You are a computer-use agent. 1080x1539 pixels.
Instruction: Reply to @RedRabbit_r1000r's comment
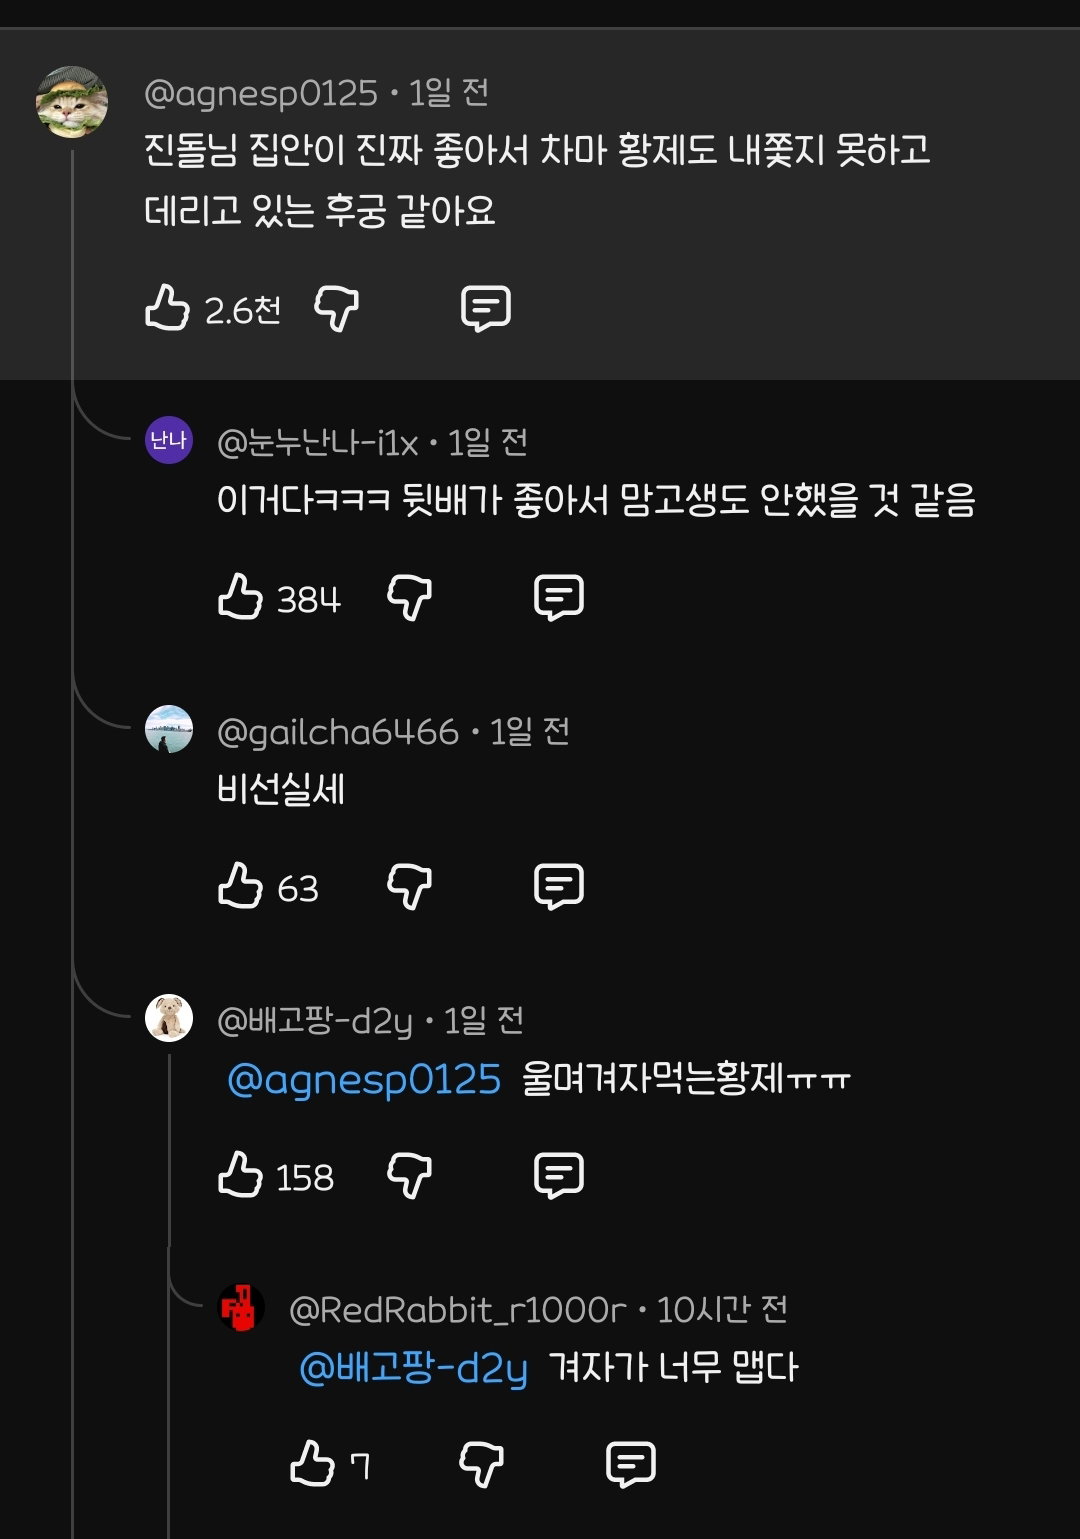631,1464
